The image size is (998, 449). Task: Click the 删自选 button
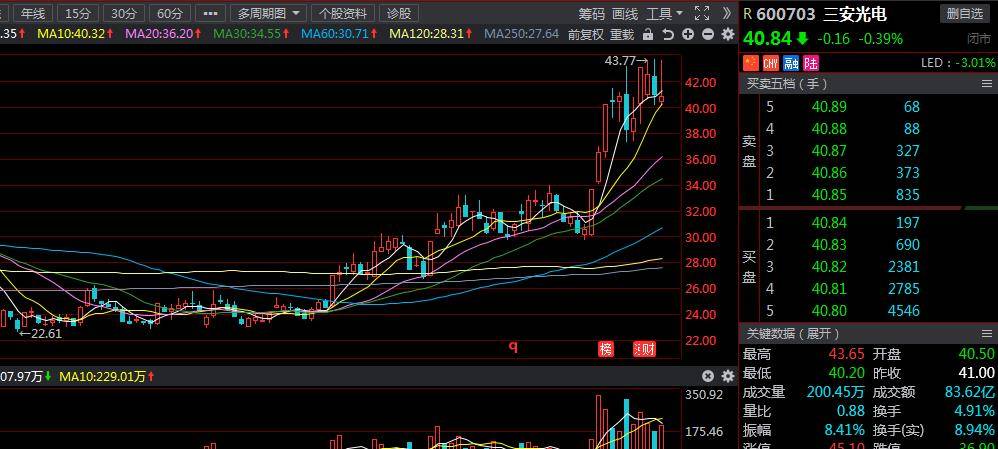(966, 13)
